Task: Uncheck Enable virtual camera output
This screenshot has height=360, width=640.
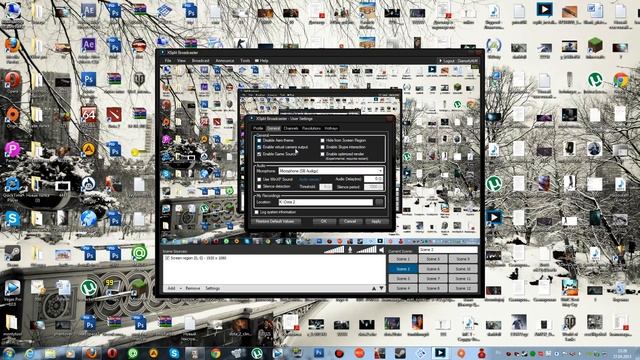Action: click(x=259, y=147)
